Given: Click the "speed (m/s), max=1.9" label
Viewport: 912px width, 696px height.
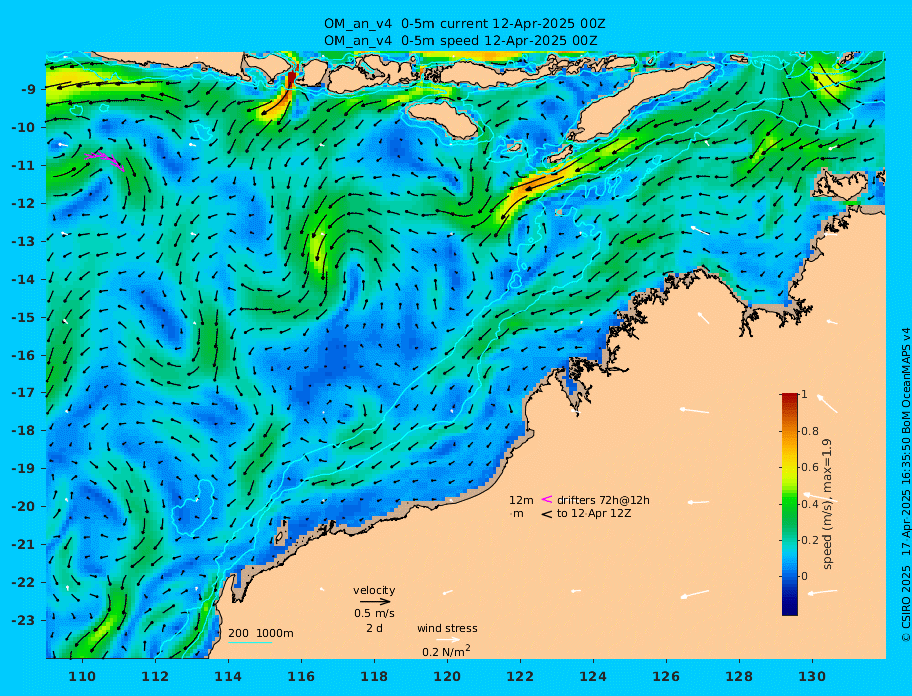Looking at the screenshot, I should [828, 504].
